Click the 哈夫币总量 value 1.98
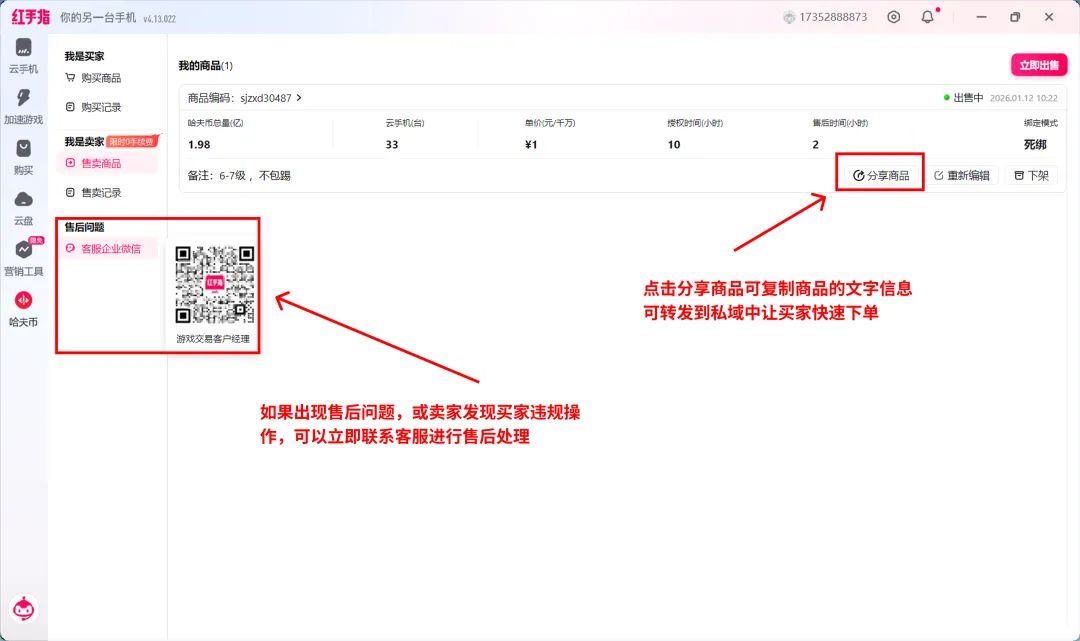The height and width of the screenshot is (641, 1080). coord(199,145)
